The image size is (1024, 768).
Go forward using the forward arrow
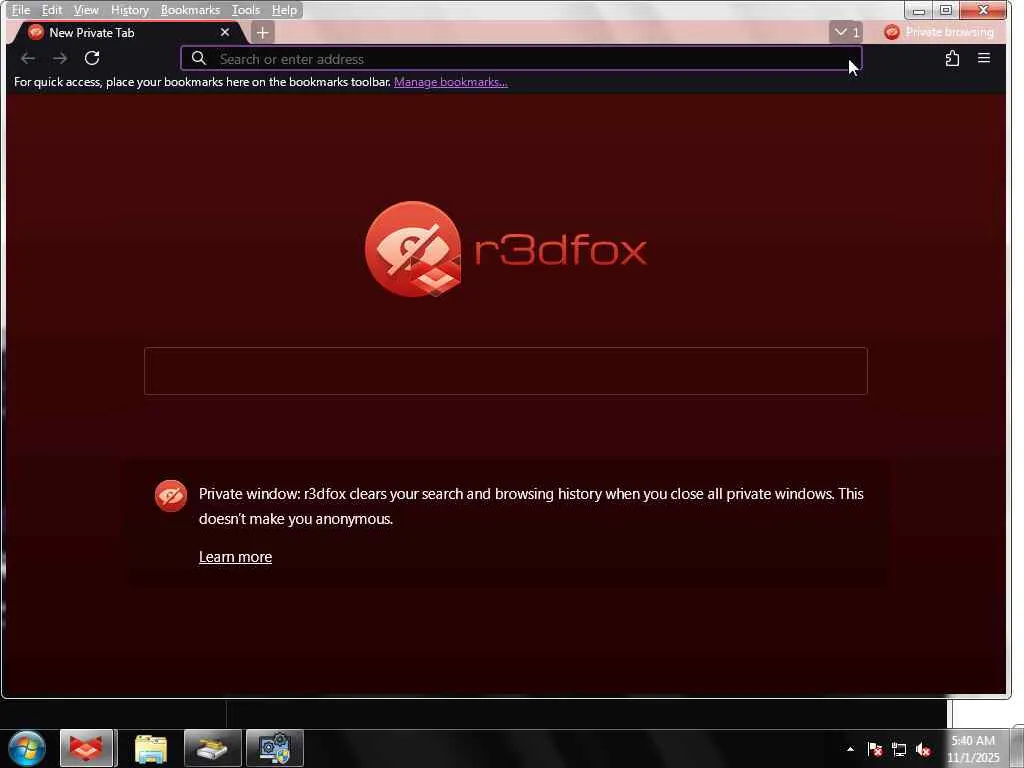[60, 59]
